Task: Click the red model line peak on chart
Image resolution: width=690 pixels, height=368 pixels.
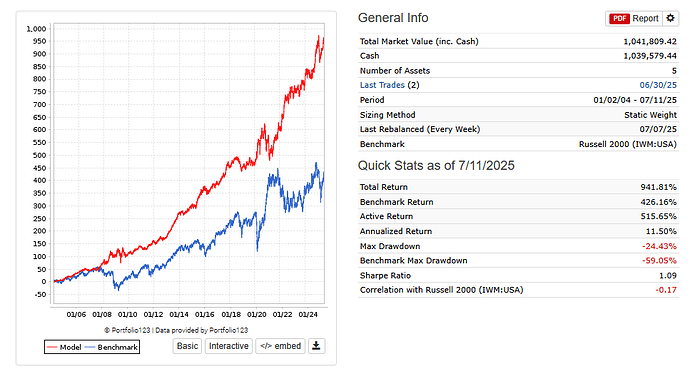Action: 319,37
